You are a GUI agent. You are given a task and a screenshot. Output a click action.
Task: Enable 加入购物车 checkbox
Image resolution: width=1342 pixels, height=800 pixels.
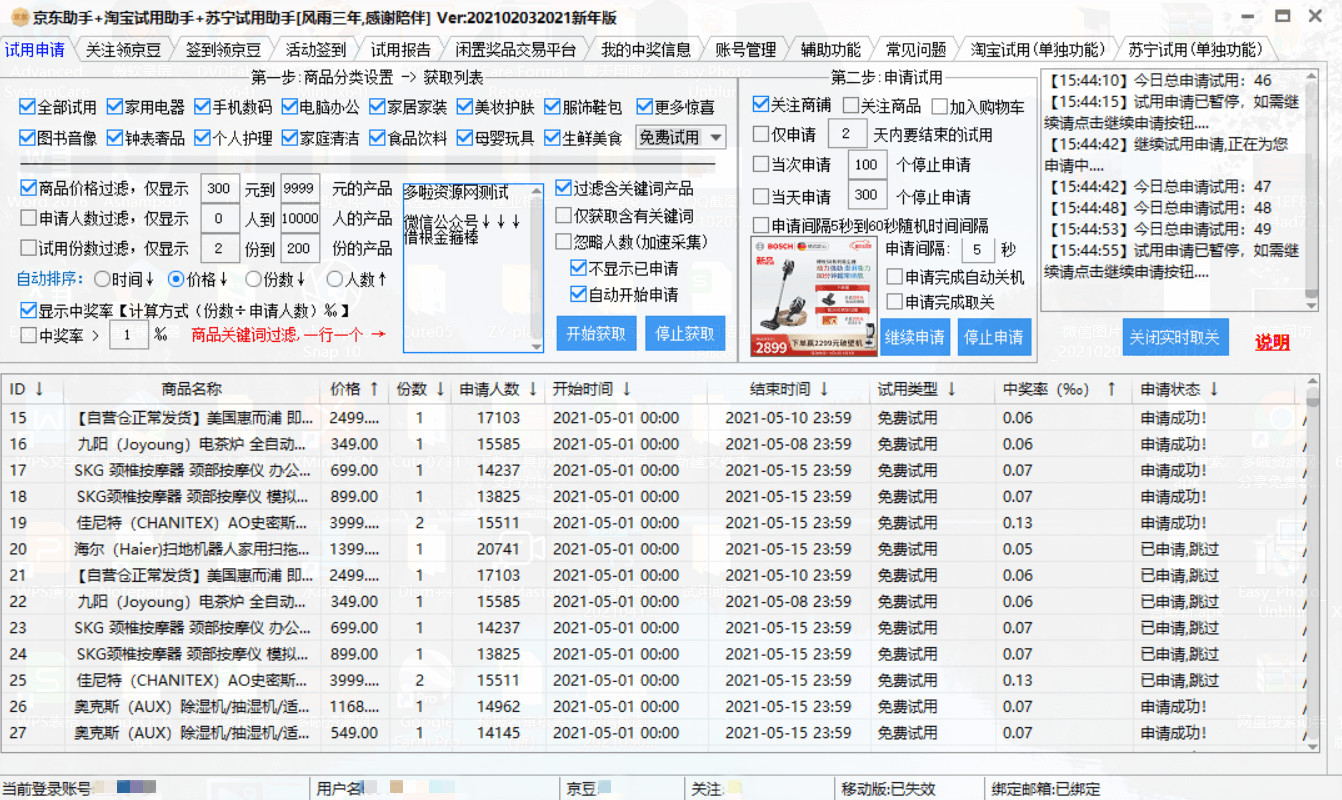click(939, 106)
